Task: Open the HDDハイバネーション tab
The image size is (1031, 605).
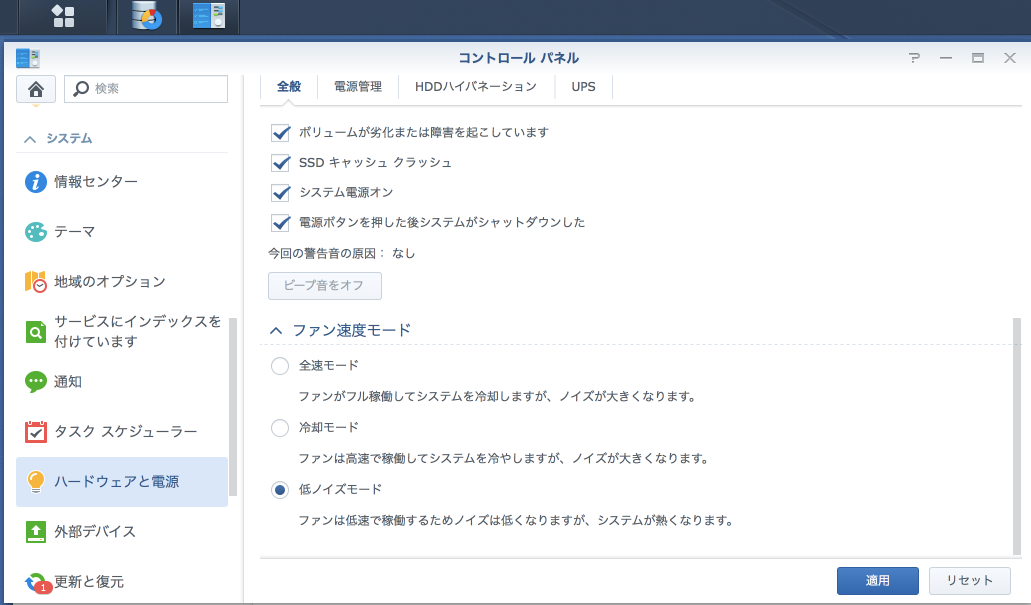Action: (475, 87)
